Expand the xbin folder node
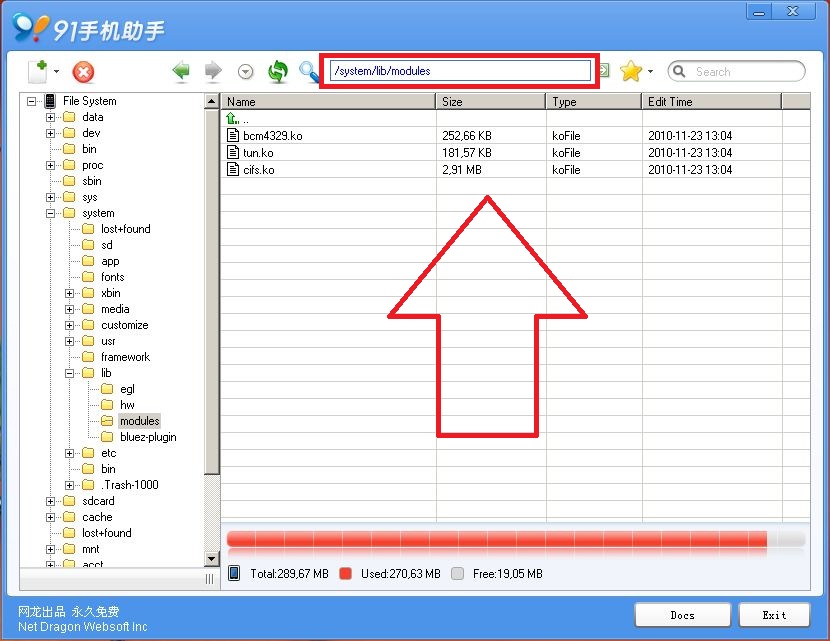The height and width of the screenshot is (641, 830). click(x=69, y=293)
